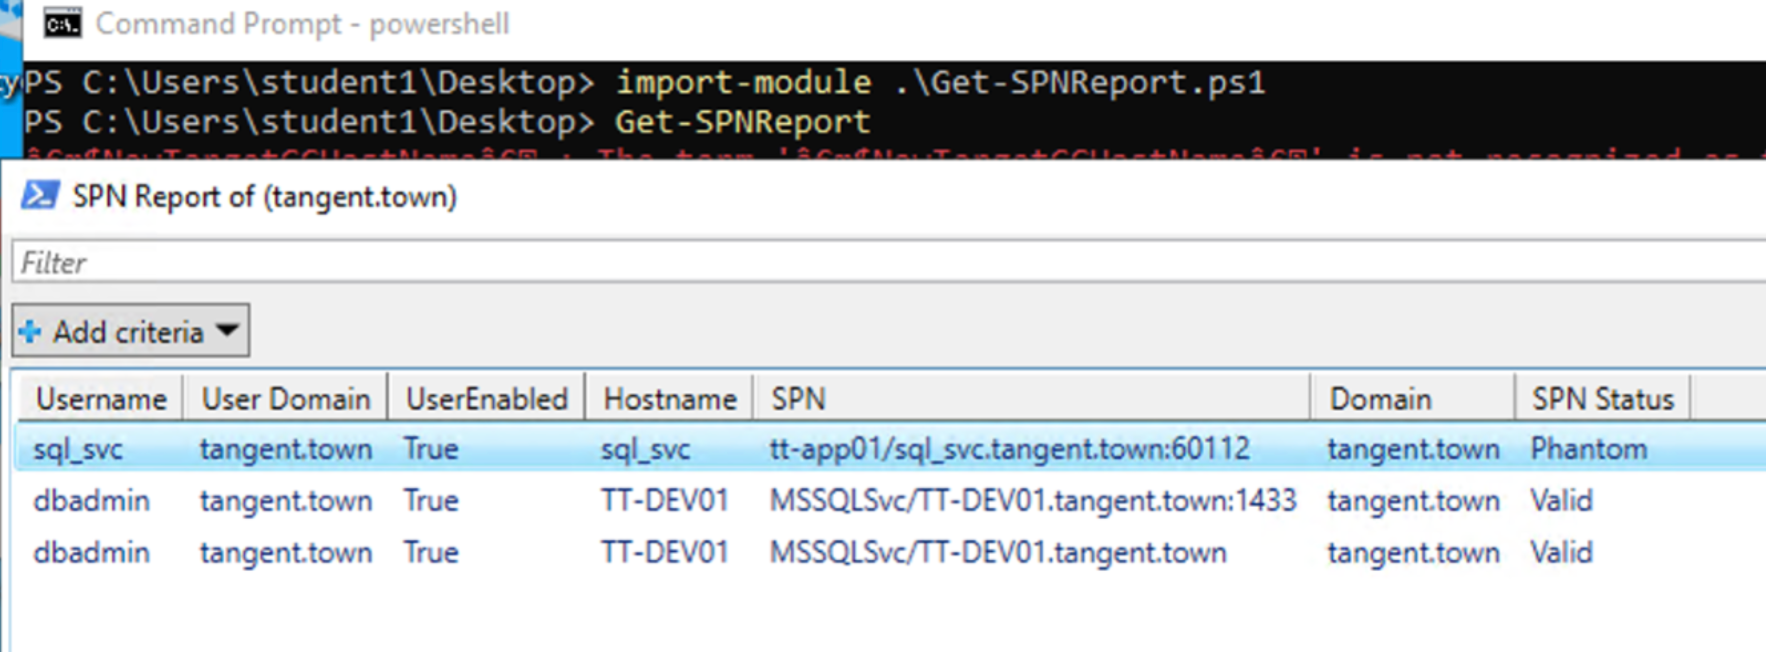
Task: Click the SPN Report of (tangent.town) title
Action: pos(264,196)
